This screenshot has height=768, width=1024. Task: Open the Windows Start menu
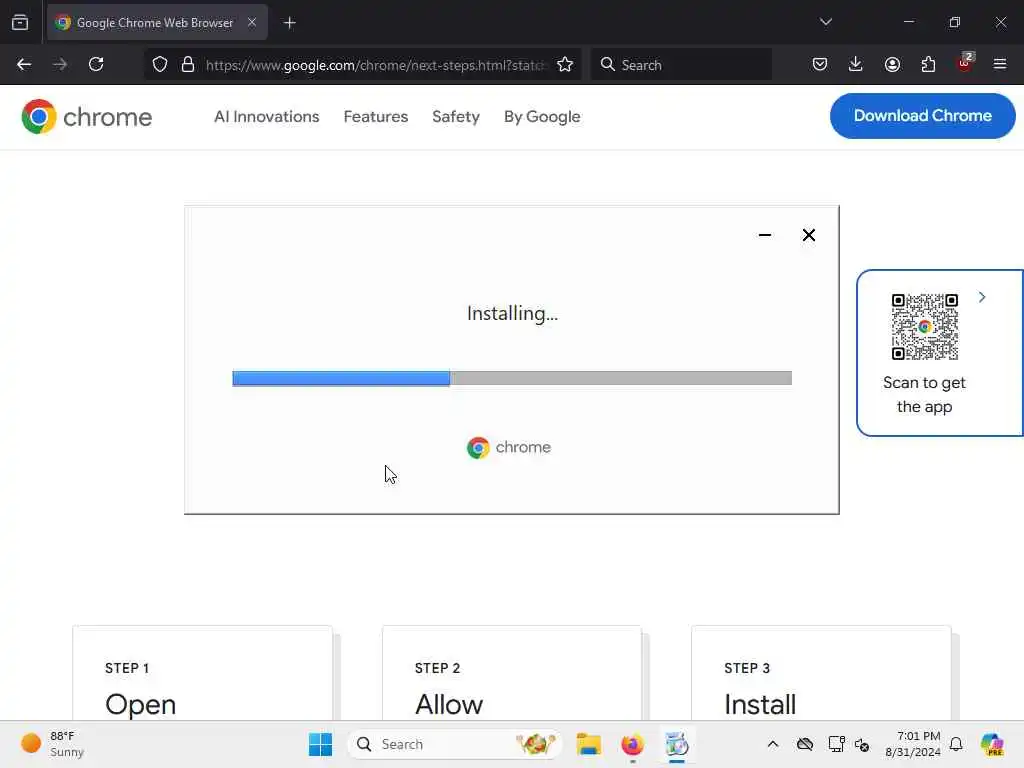click(x=320, y=744)
